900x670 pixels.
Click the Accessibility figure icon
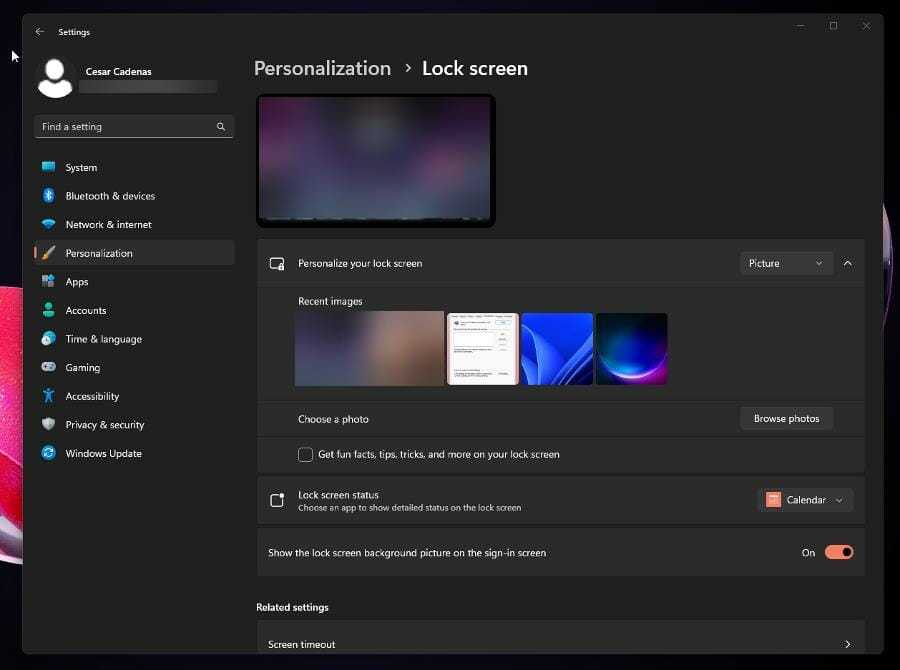pos(49,396)
